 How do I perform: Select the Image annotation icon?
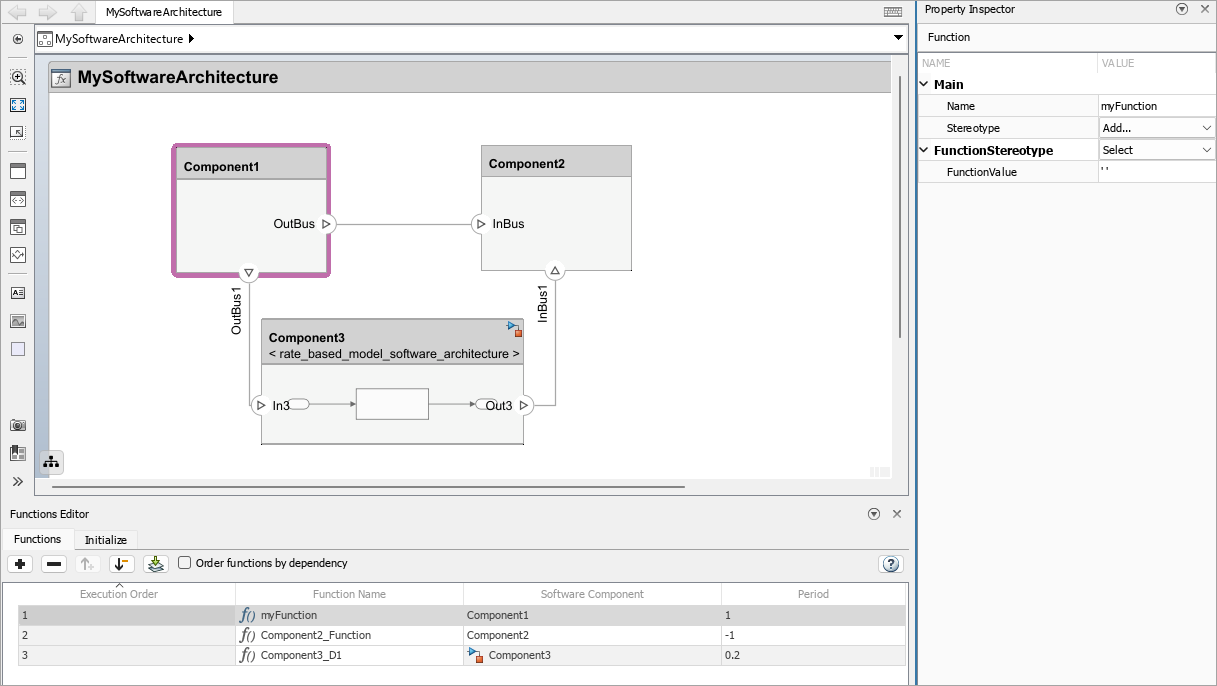(x=17, y=321)
